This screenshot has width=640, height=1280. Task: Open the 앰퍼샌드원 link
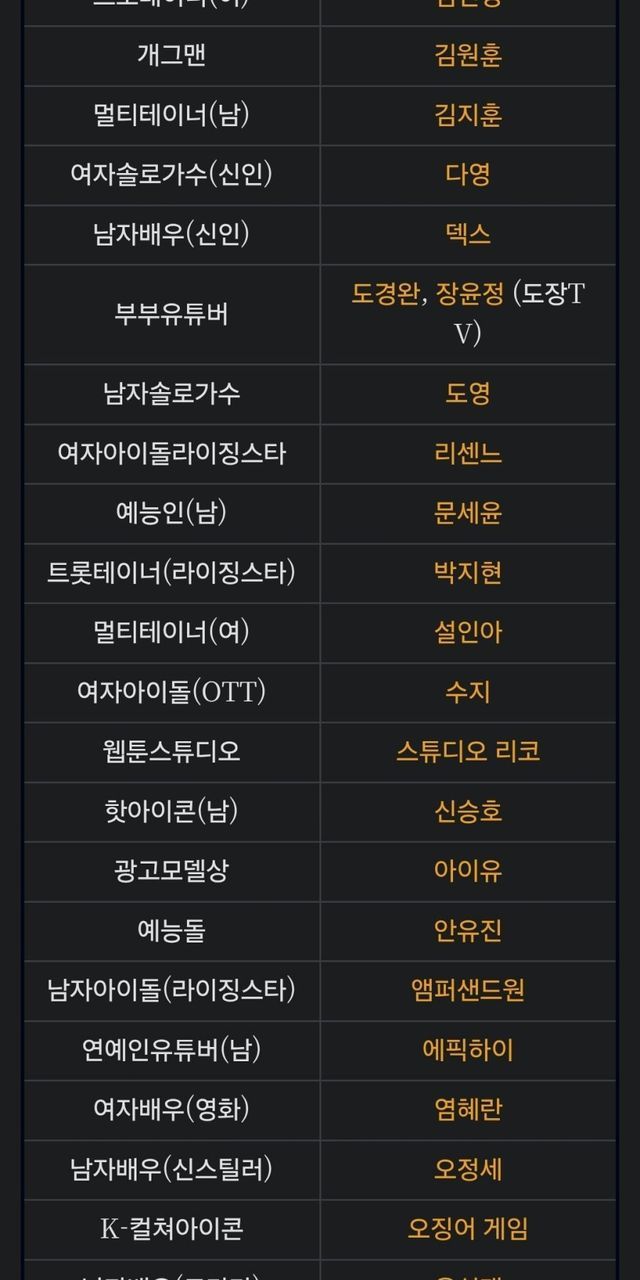(x=468, y=990)
